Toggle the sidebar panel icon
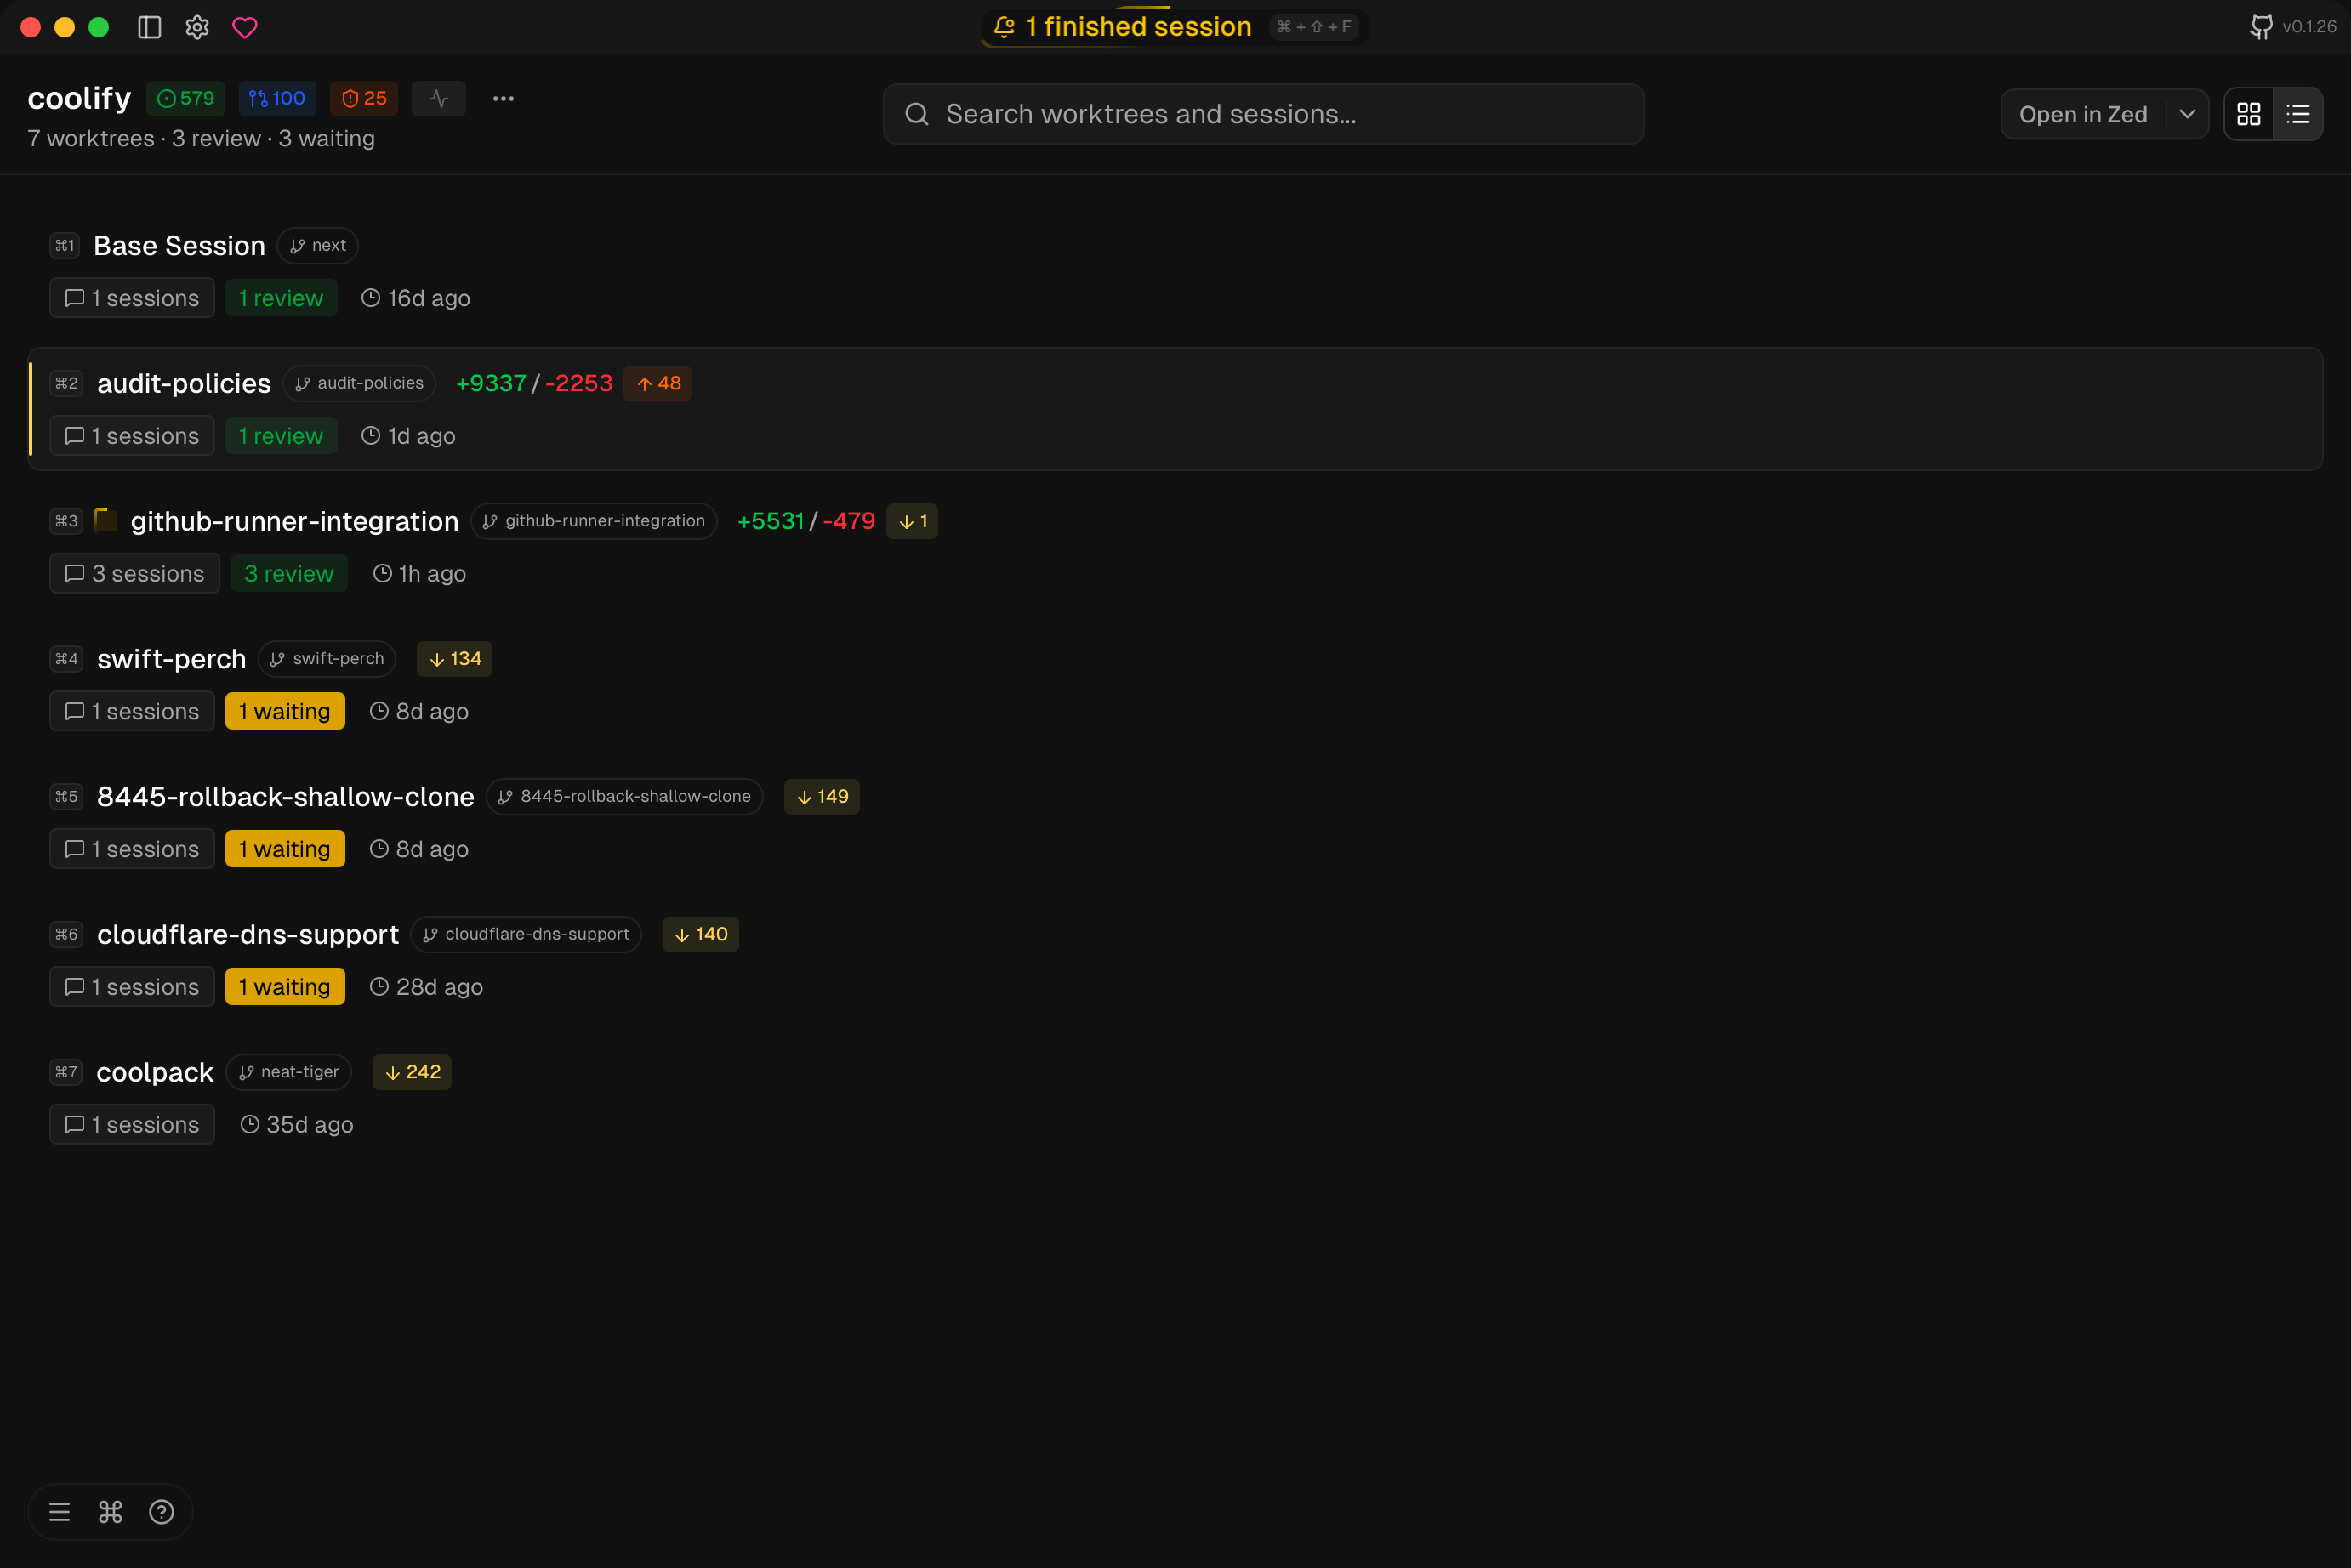 point(149,27)
